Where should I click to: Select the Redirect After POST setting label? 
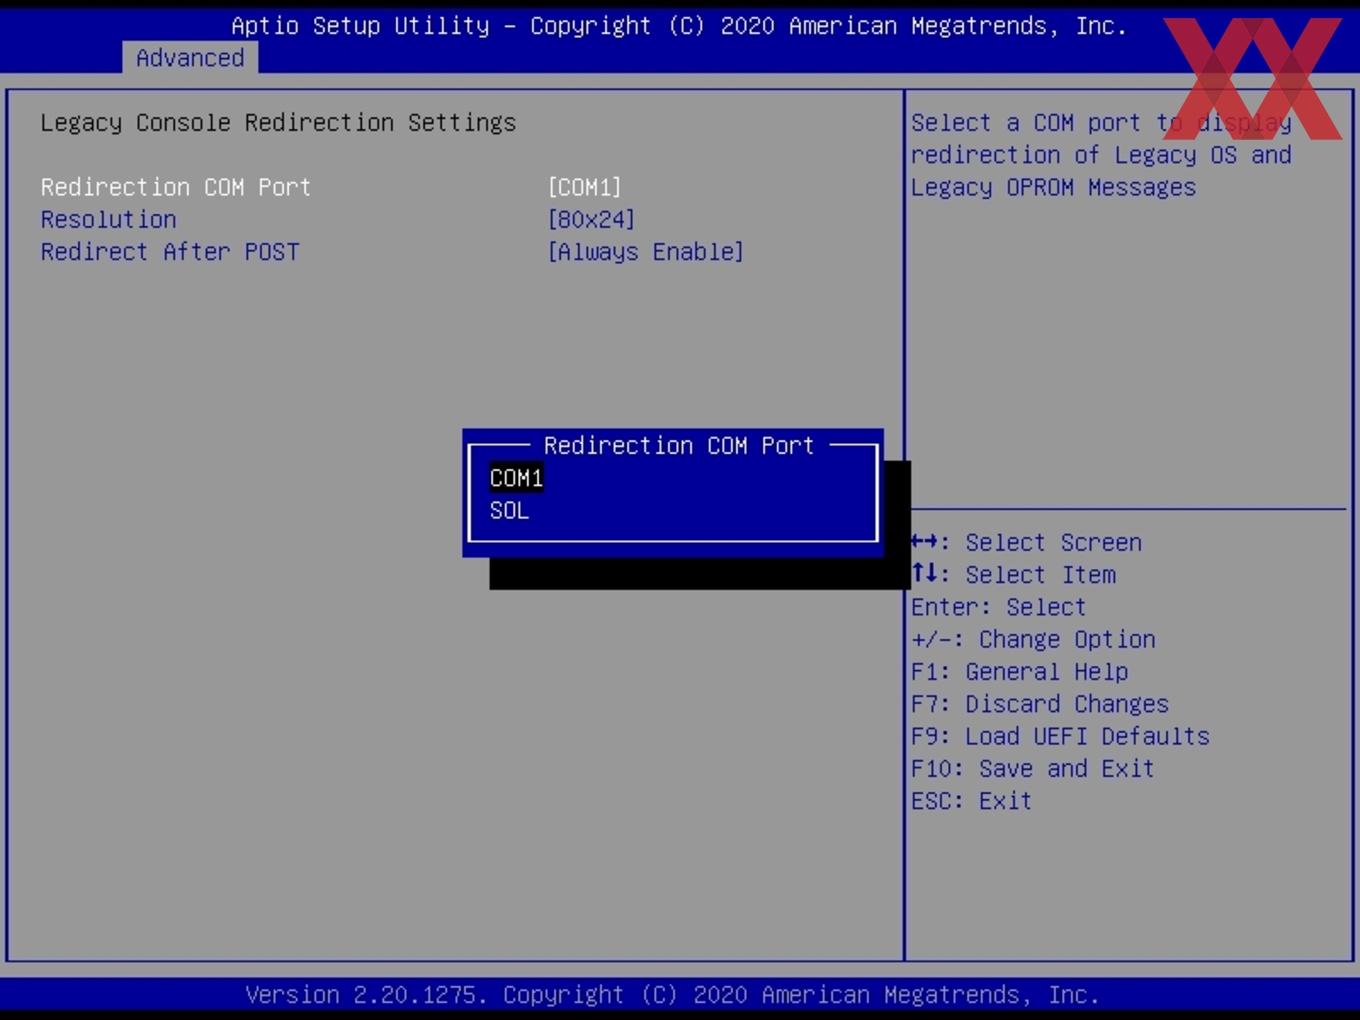(170, 252)
